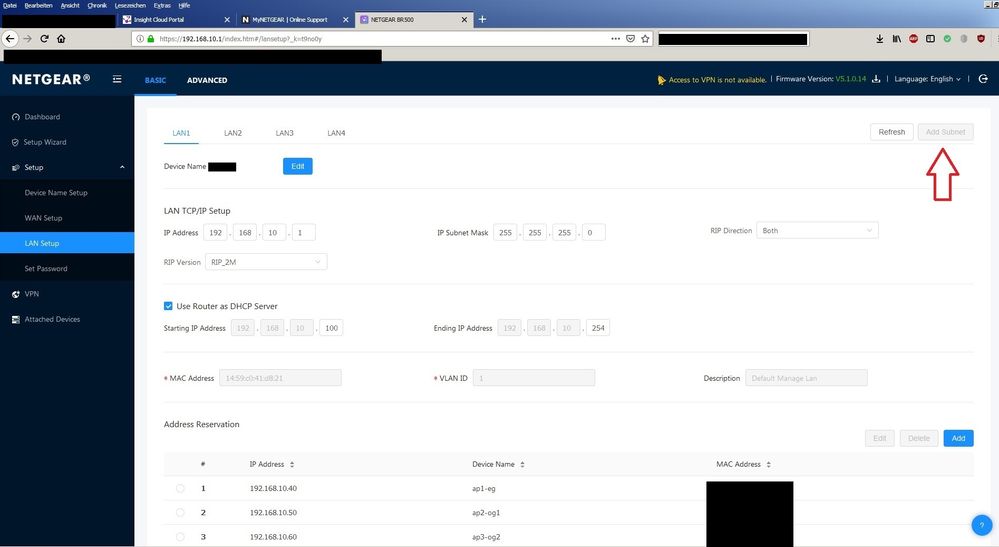Select reservation row 2 radio button
Screen dimensions: 999x547
[x=180, y=513]
